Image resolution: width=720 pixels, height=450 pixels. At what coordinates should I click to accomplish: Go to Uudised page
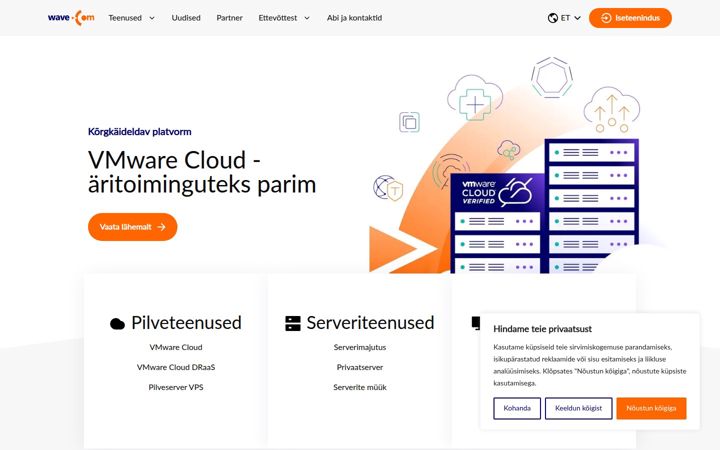[186, 18]
